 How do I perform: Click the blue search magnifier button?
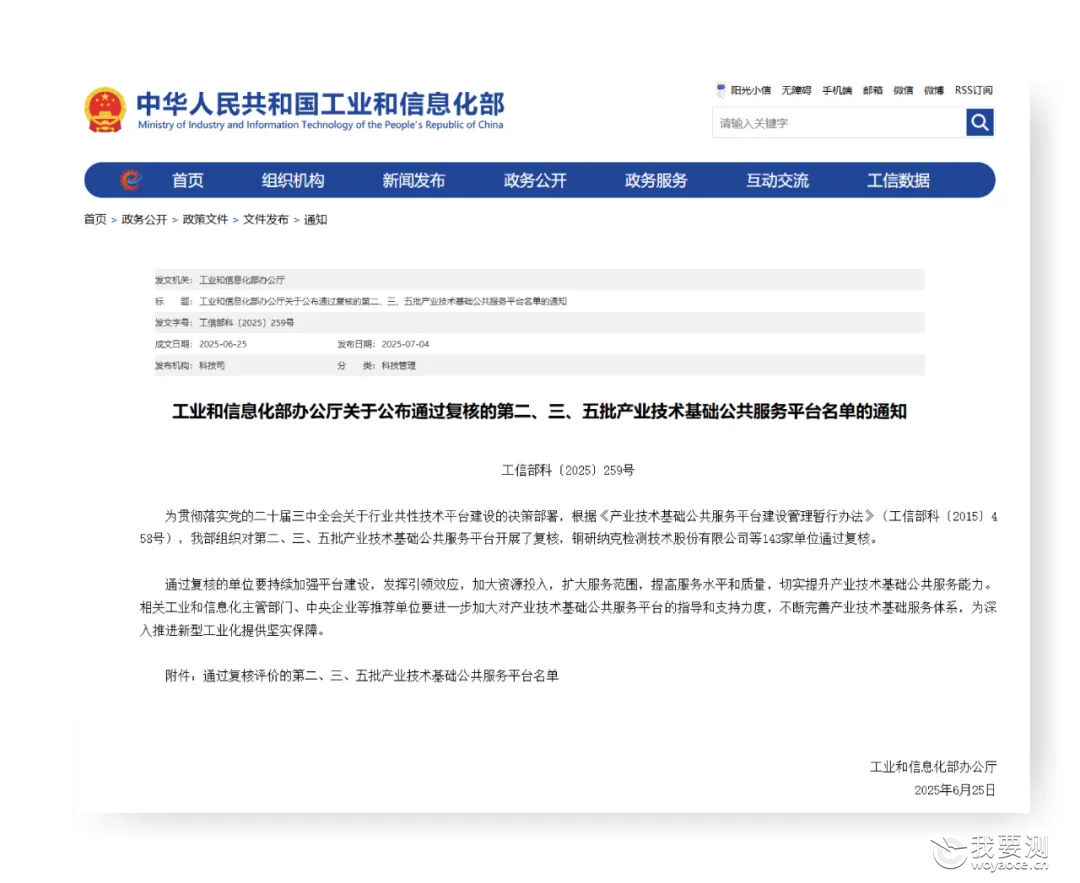pos(979,123)
